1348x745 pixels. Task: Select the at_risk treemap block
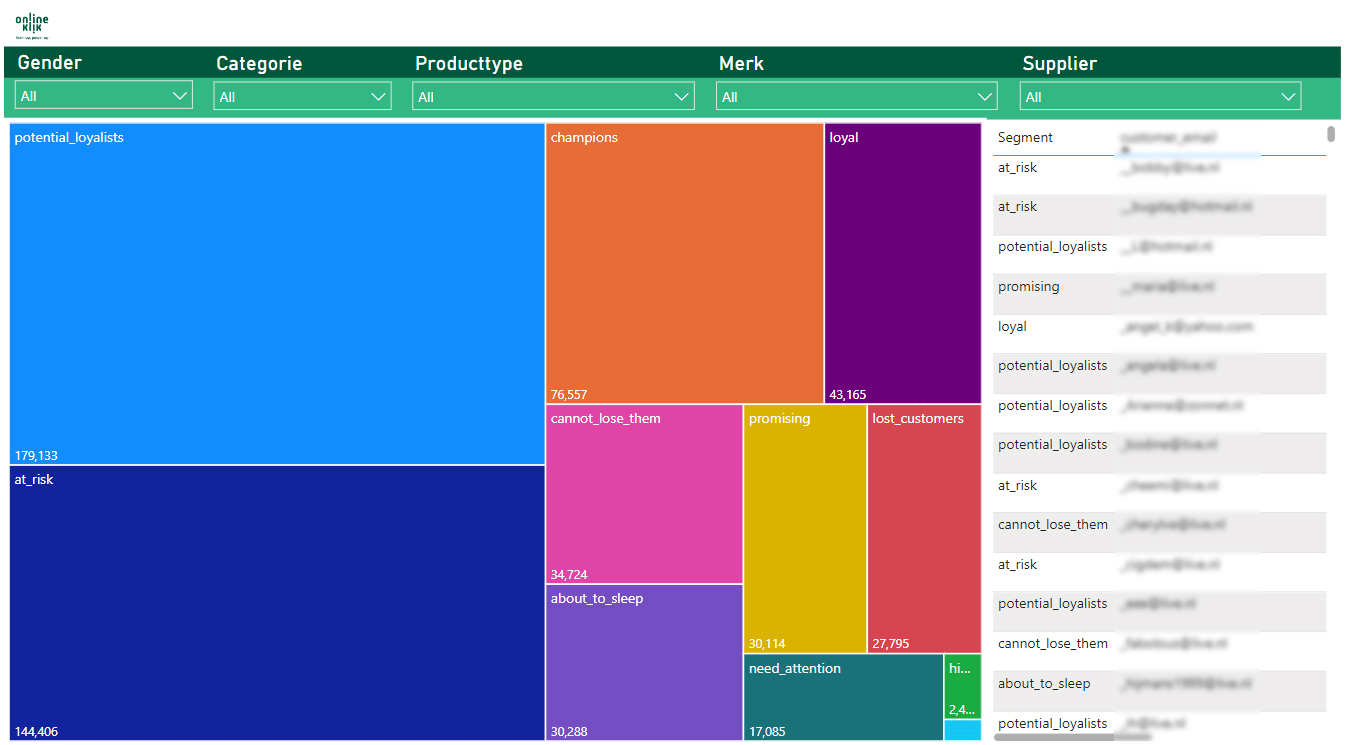click(277, 603)
